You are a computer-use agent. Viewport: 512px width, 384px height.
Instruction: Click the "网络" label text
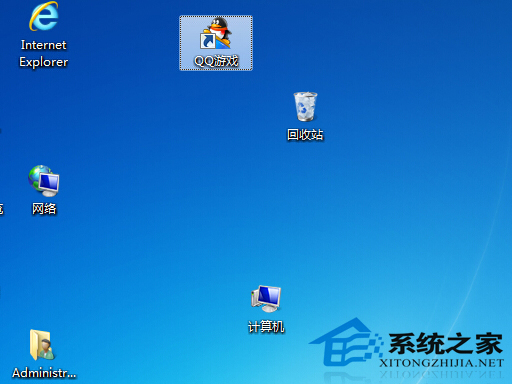(44, 209)
